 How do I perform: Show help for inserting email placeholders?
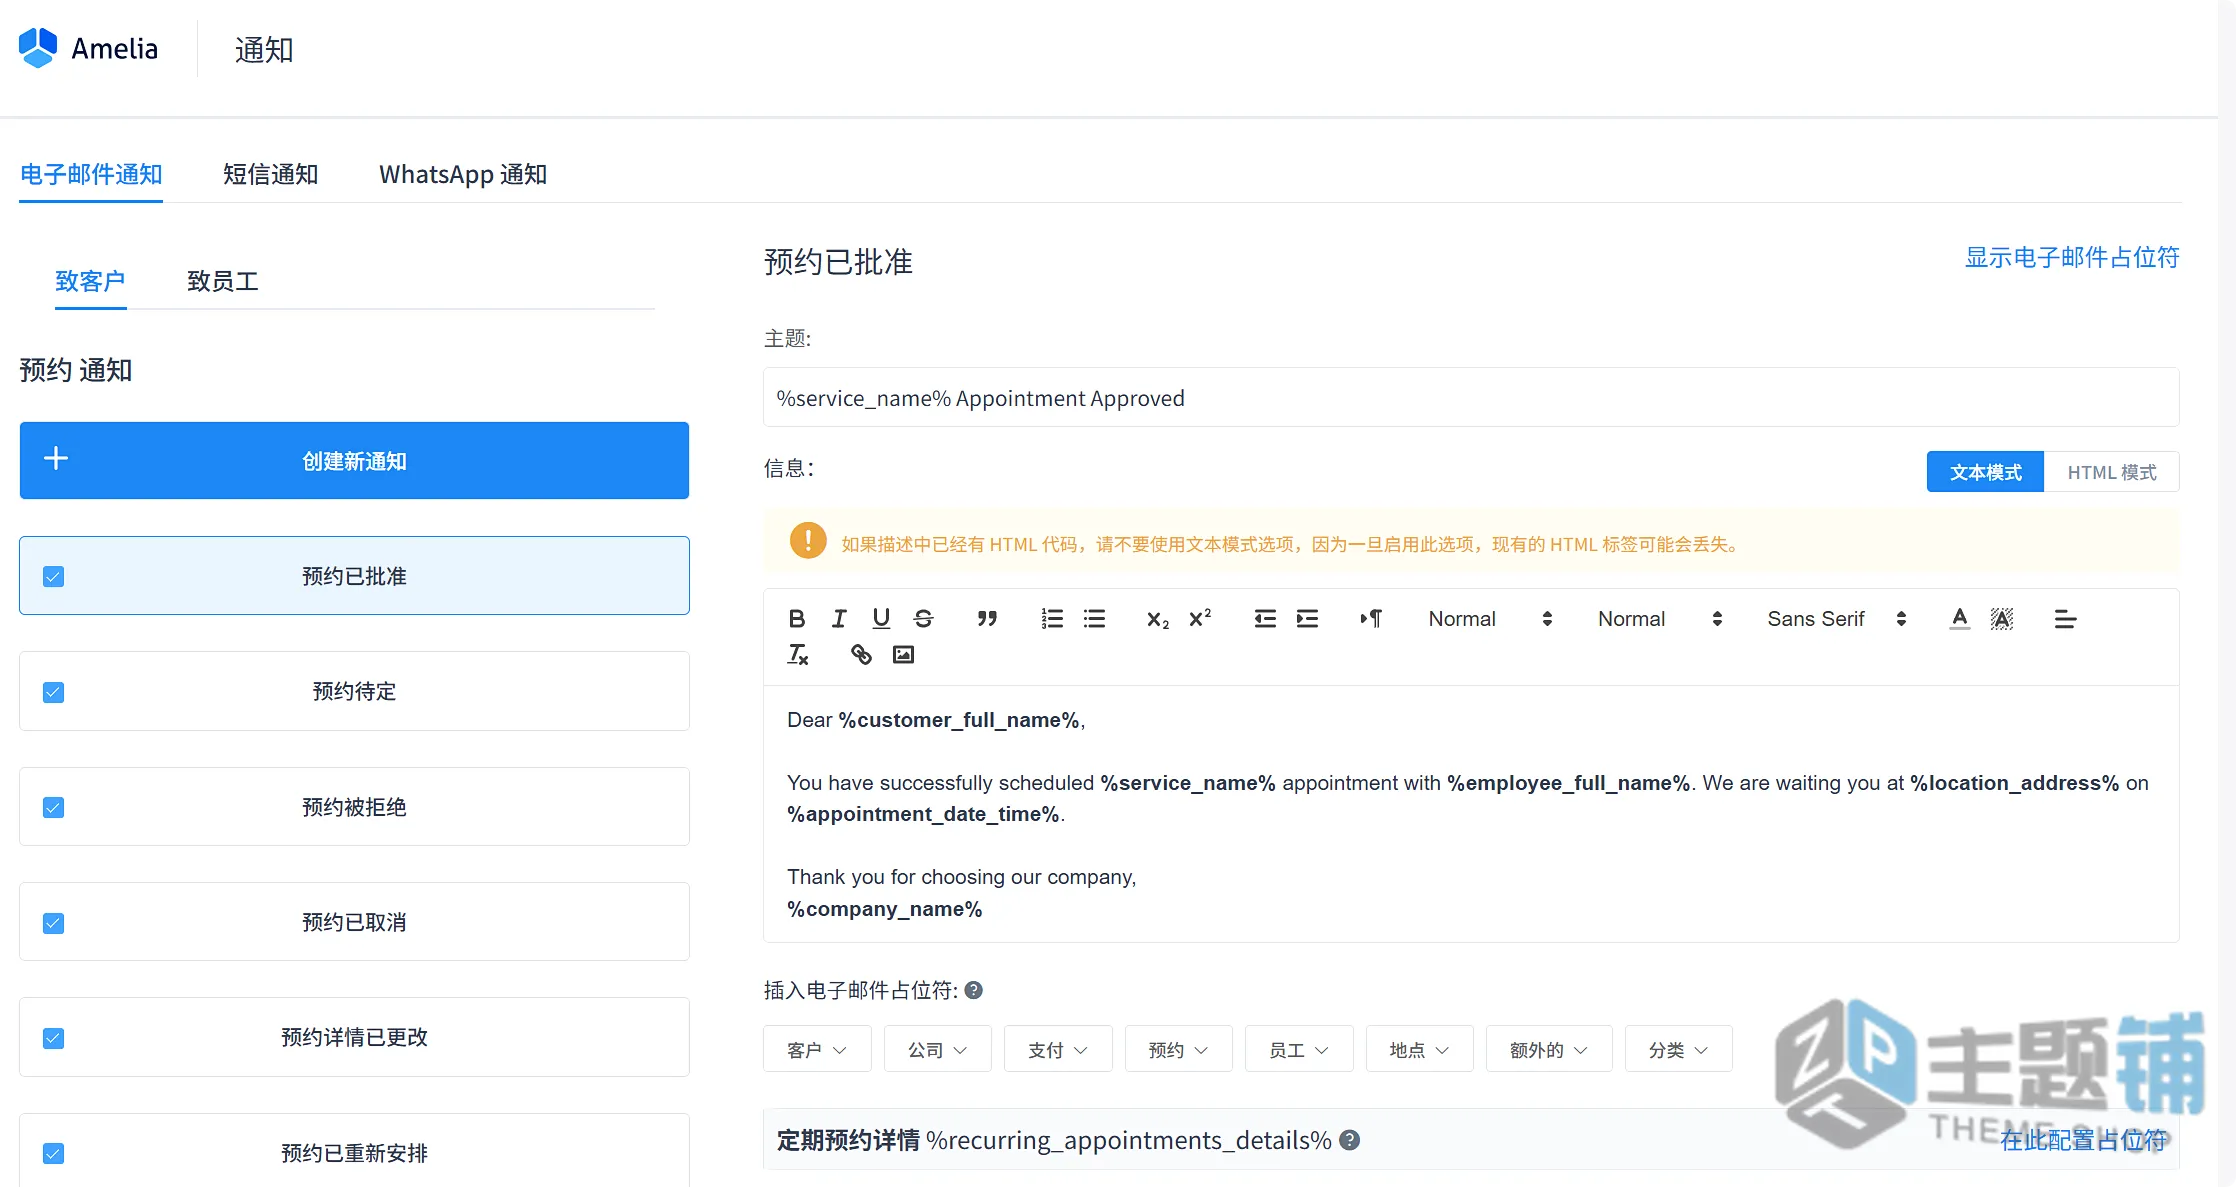pyautogui.click(x=973, y=990)
